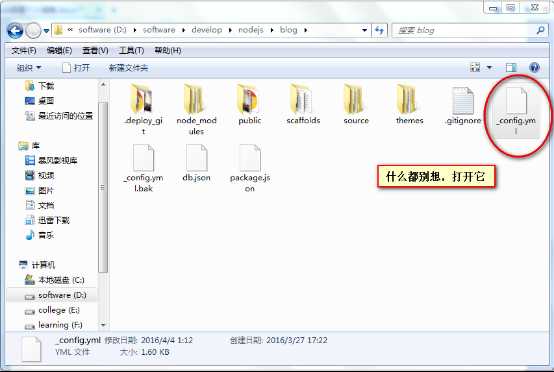Select the node_modules folder
554x372 pixels.
[196, 109]
